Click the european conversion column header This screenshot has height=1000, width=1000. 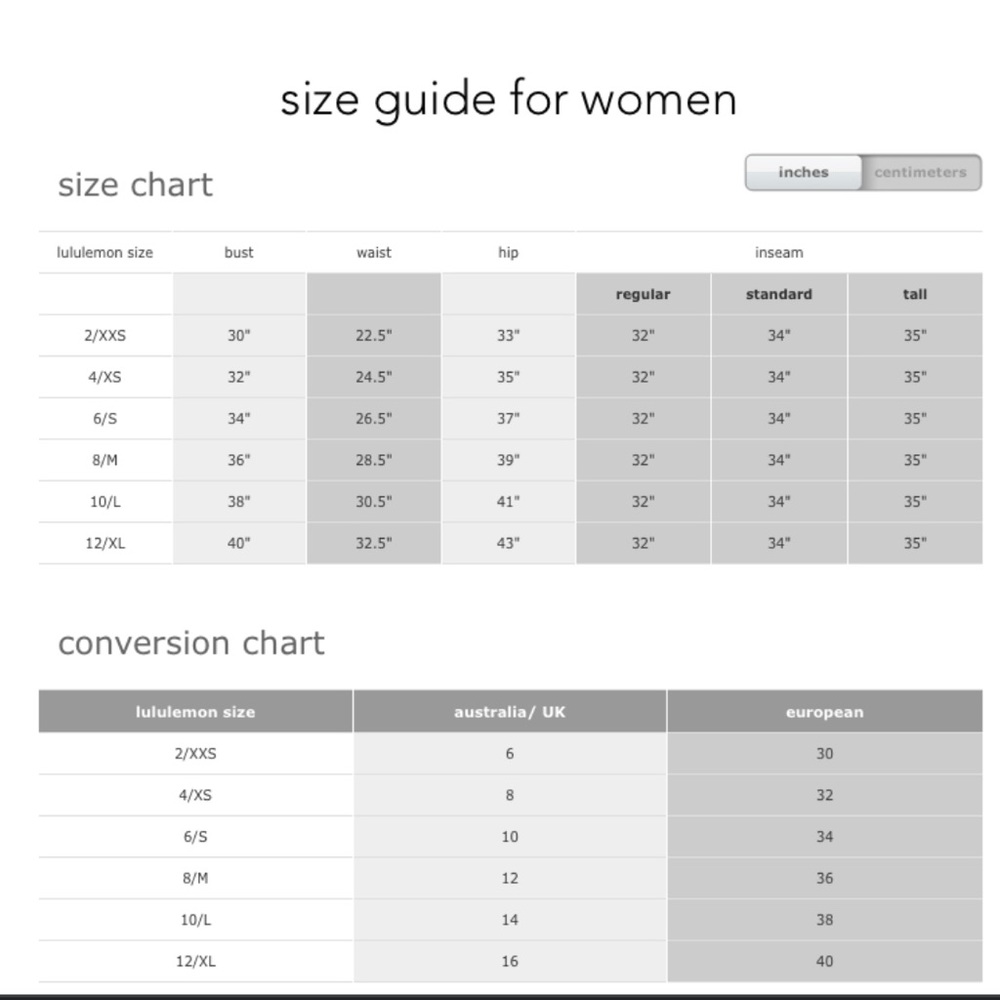click(825, 712)
